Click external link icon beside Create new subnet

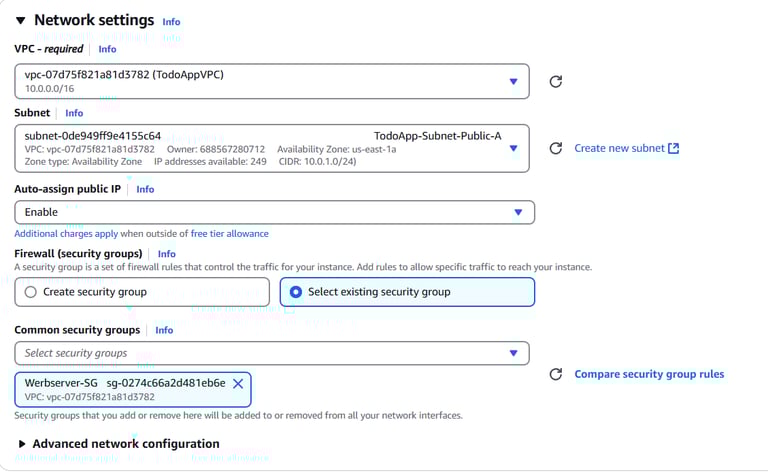point(673,148)
